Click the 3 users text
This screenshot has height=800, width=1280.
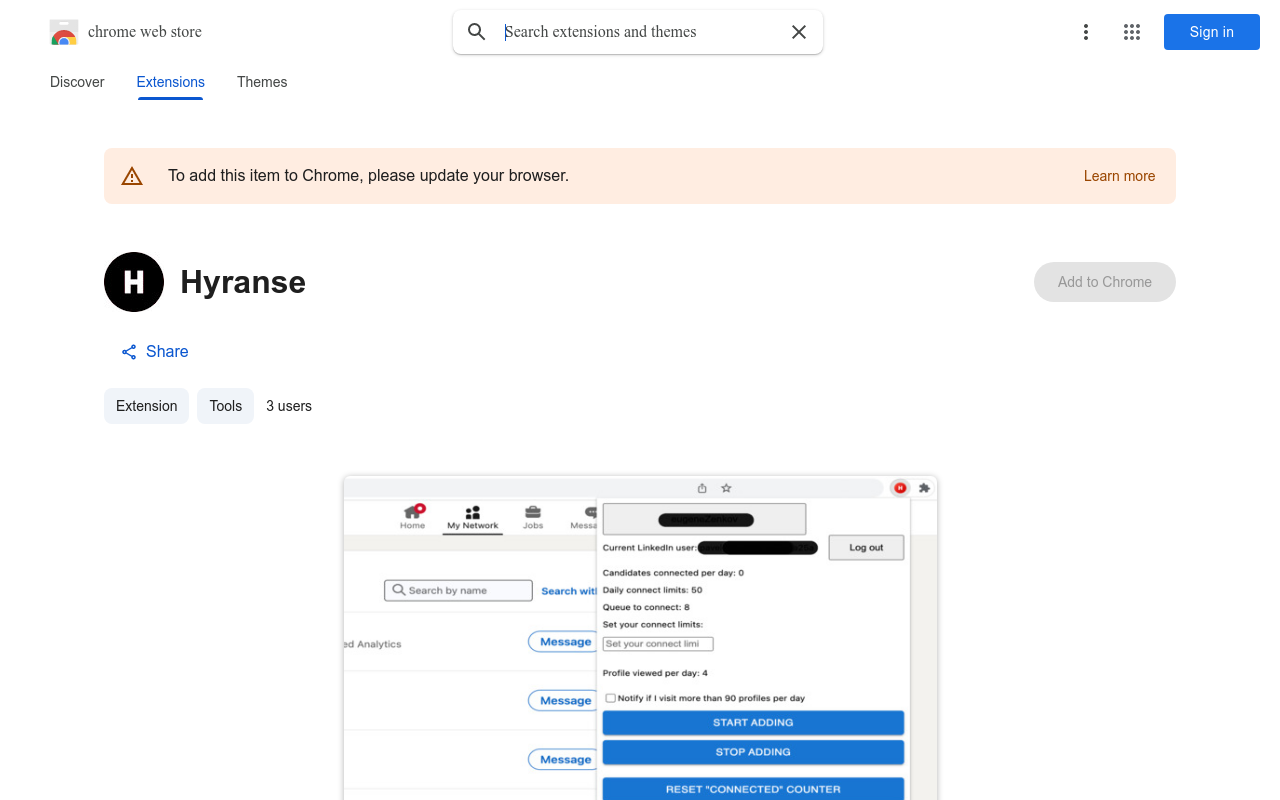coord(289,406)
